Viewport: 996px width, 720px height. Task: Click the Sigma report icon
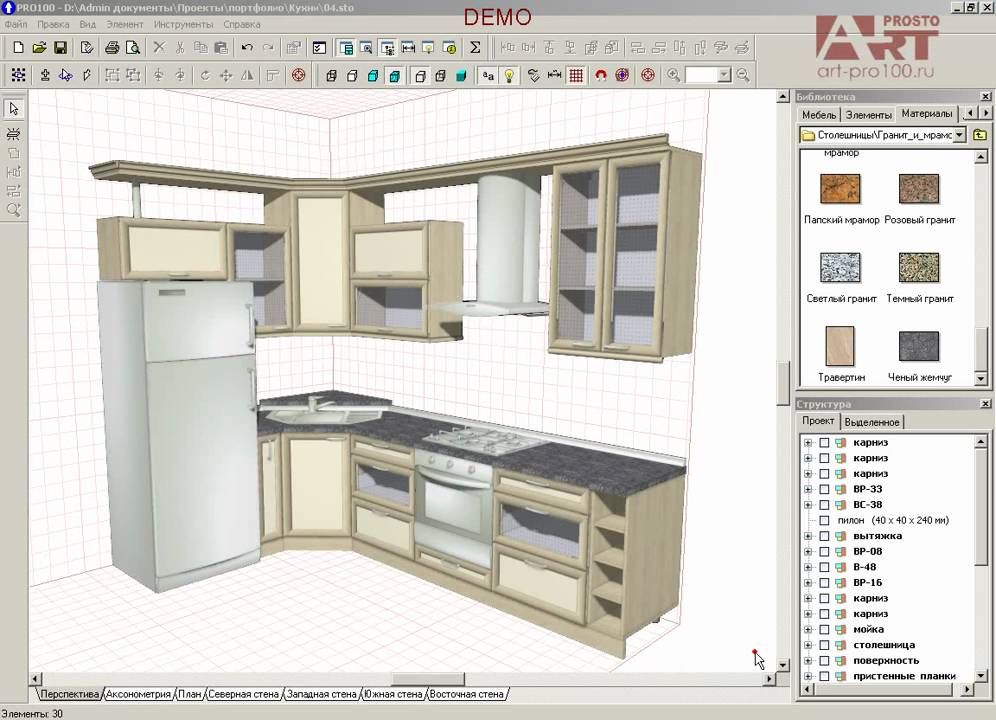click(x=475, y=47)
